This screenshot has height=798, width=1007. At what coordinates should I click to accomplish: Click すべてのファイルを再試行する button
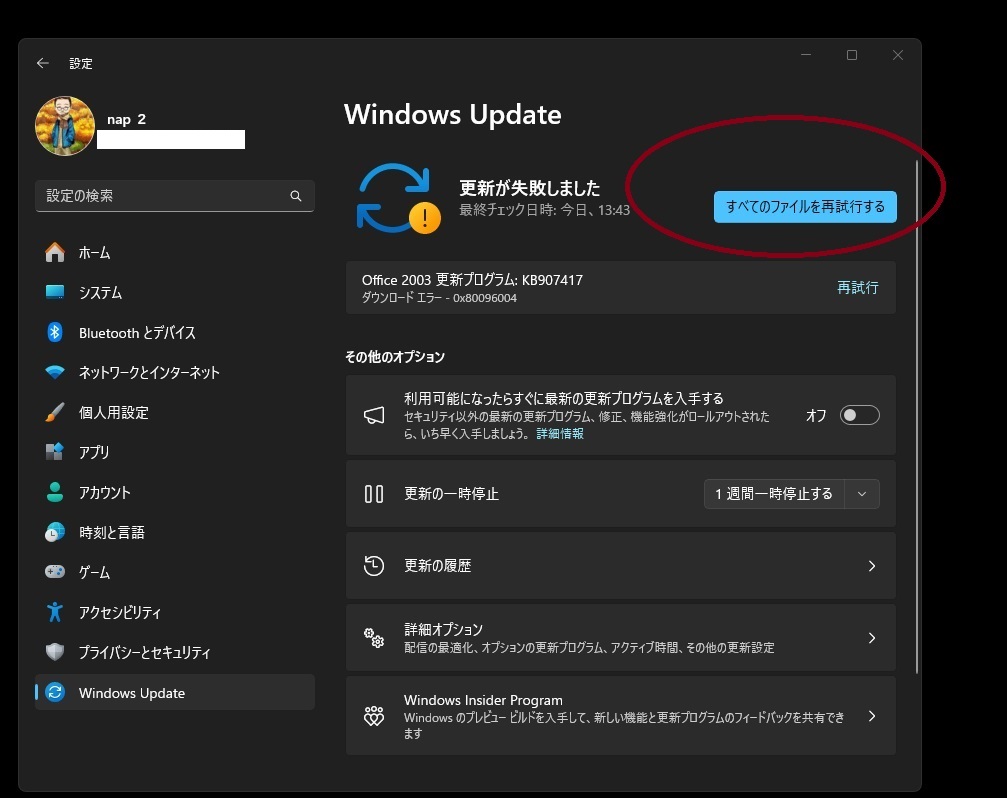(x=805, y=207)
